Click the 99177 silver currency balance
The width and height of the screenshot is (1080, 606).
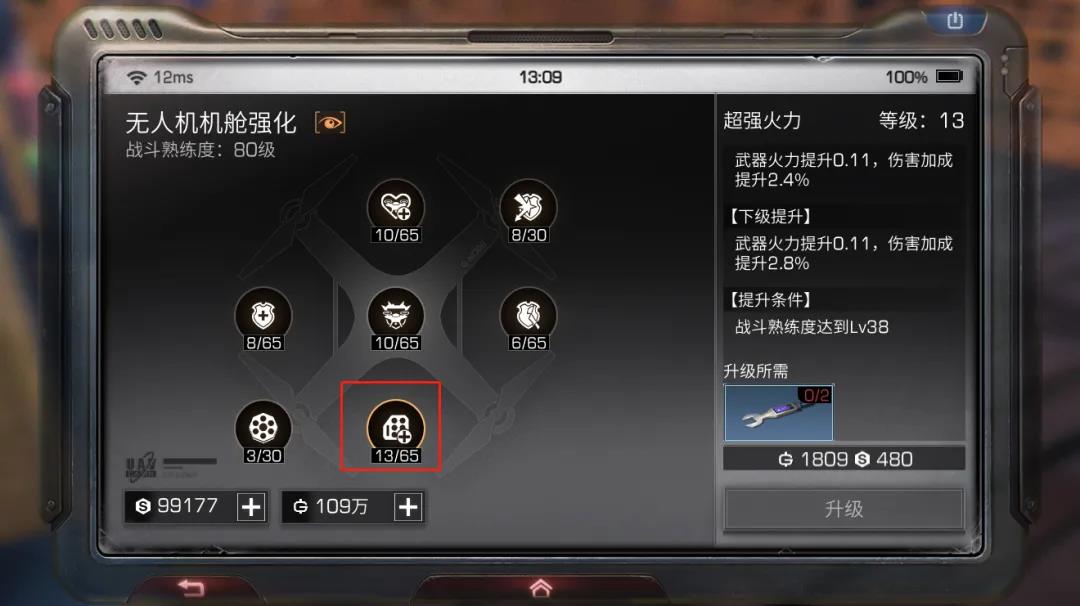coord(178,507)
